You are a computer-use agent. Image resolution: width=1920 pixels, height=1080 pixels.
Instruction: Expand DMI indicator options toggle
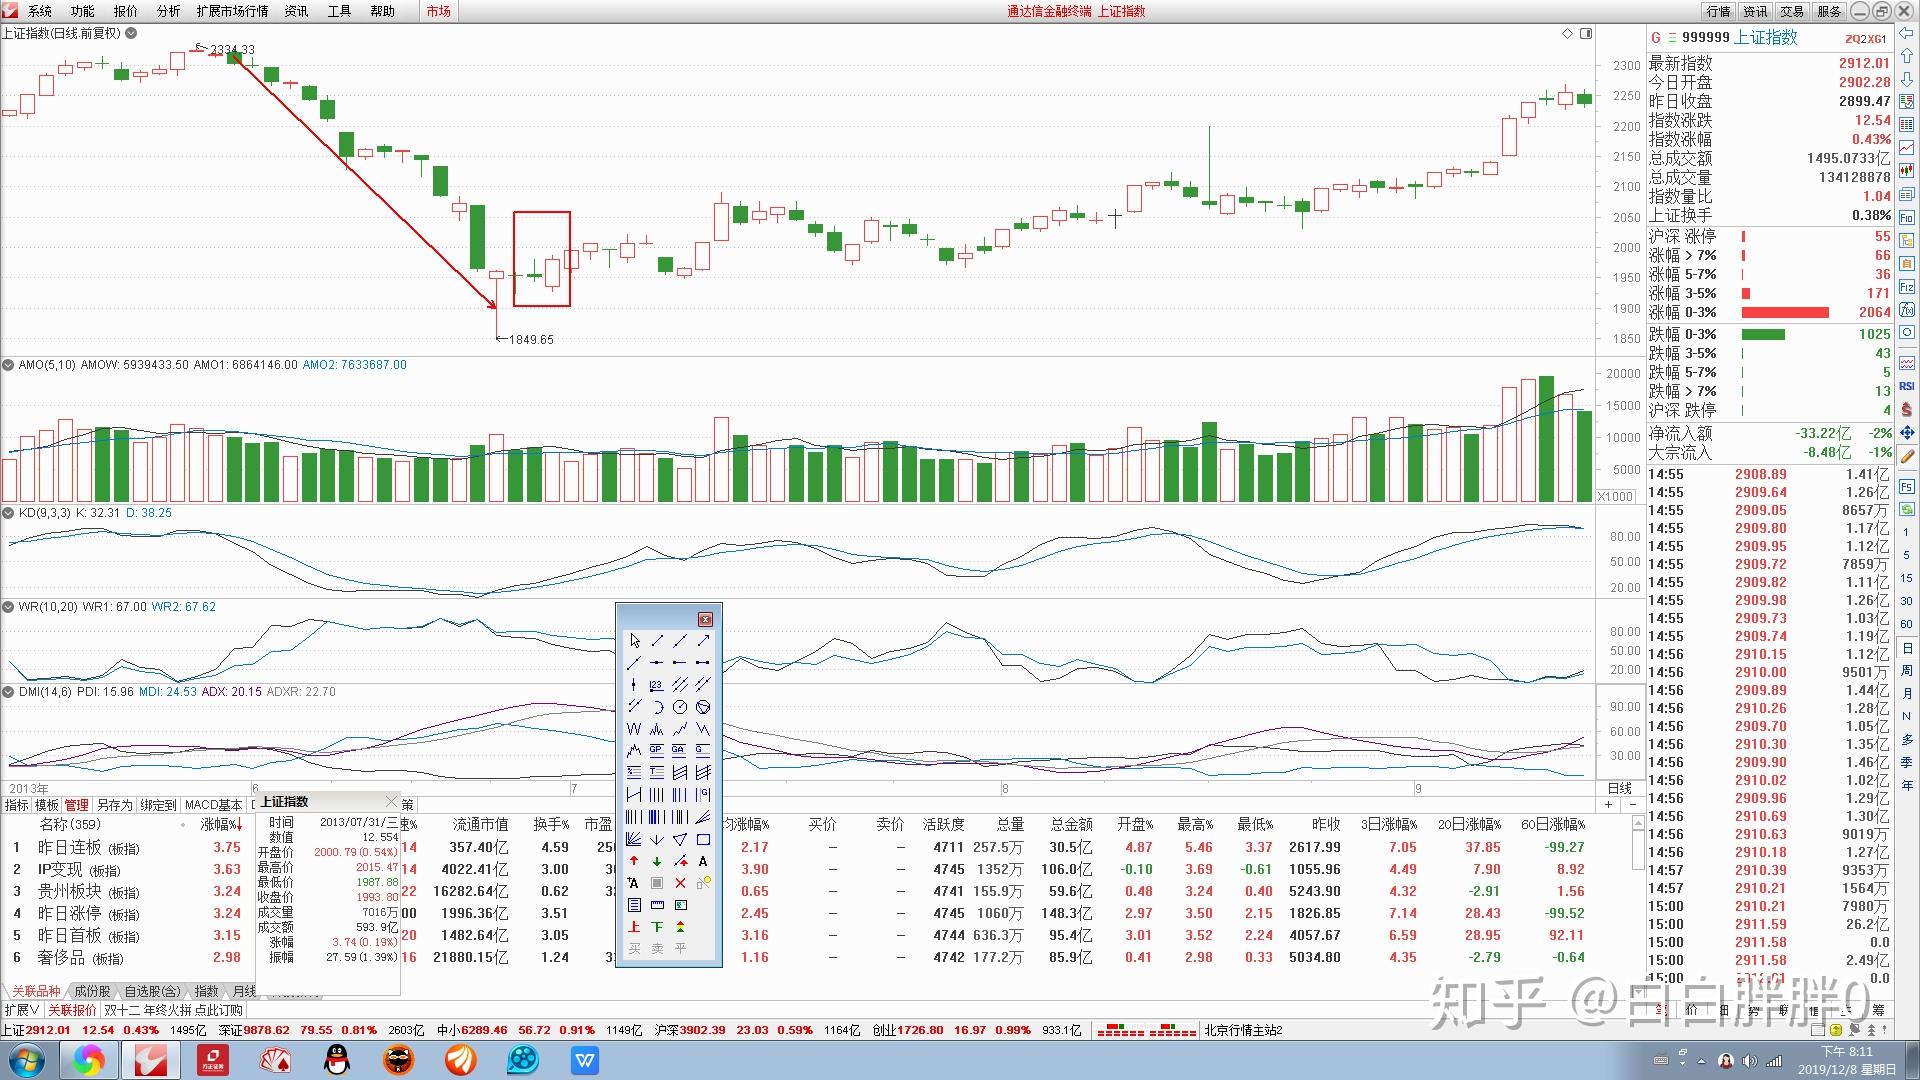click(8, 692)
